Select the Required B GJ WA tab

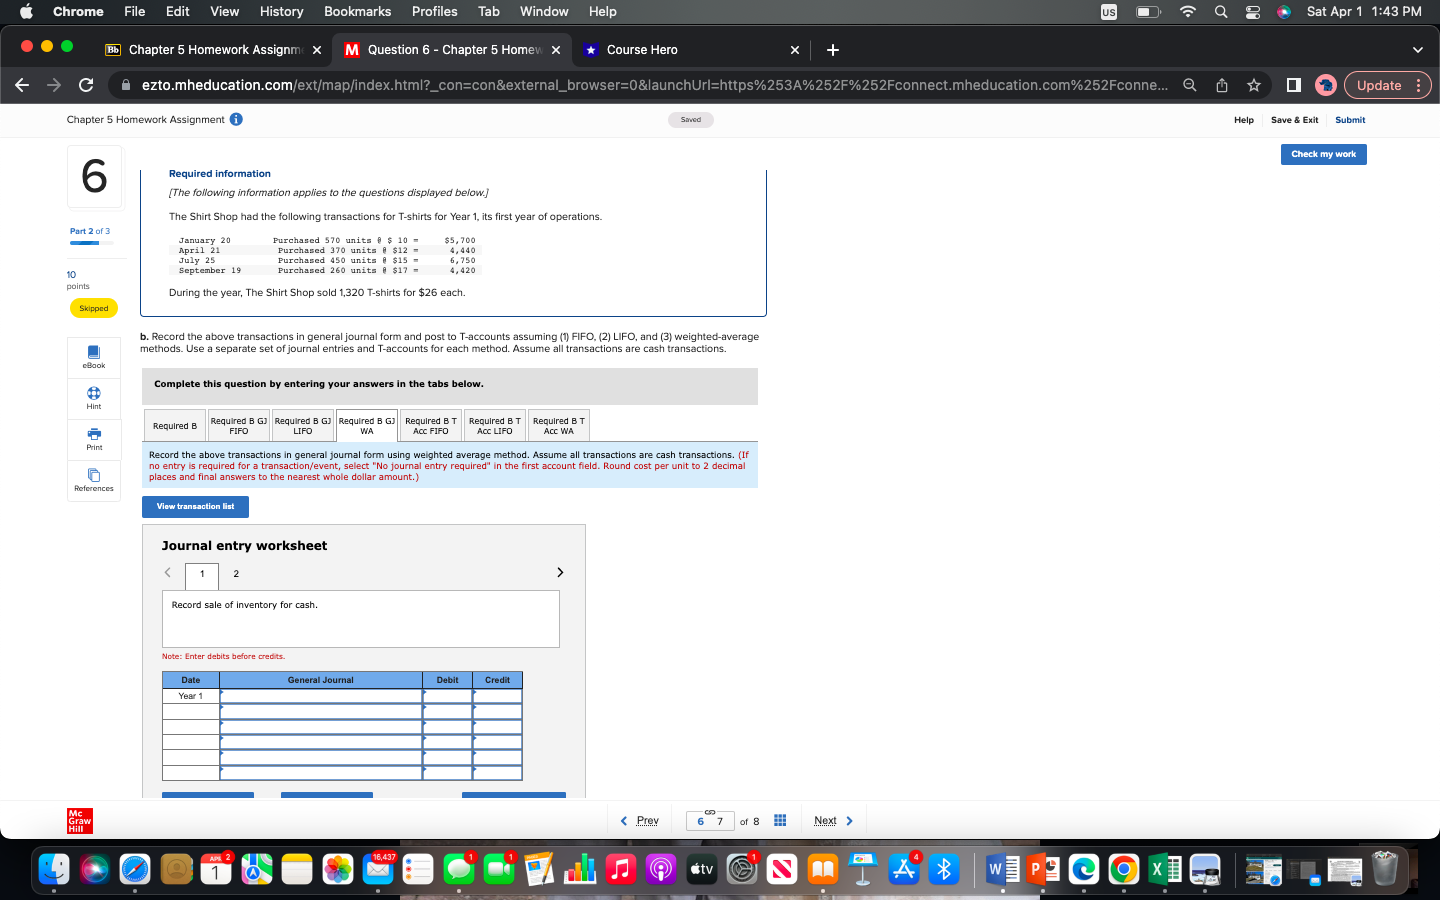click(367, 426)
